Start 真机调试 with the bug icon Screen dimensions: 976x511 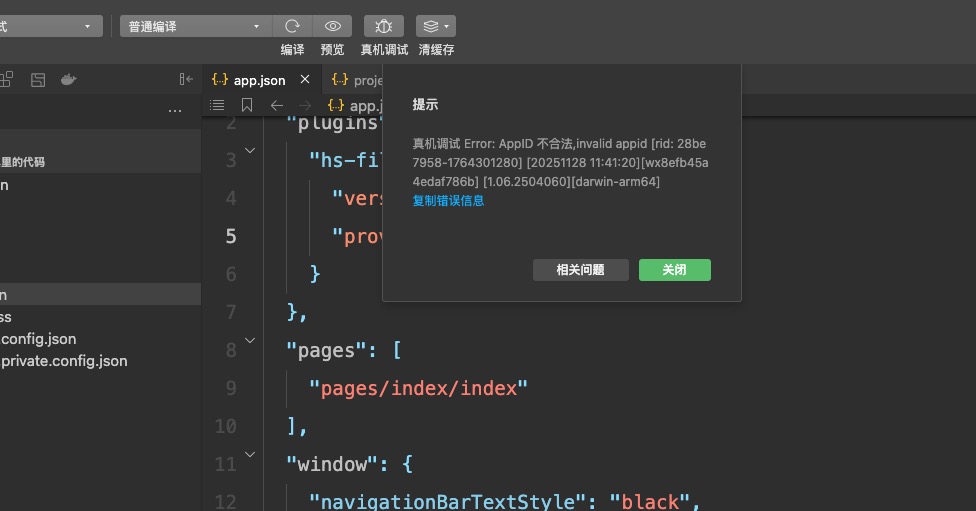point(384,26)
